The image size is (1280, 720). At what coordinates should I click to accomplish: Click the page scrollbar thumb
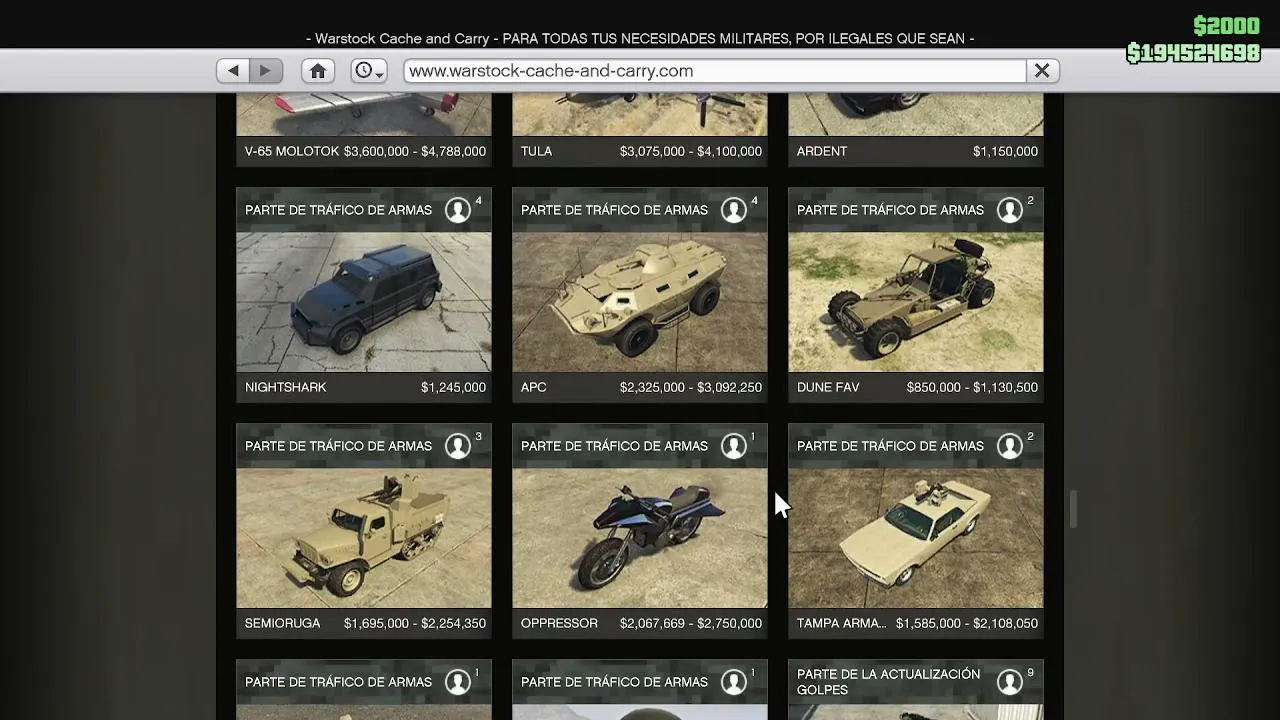1073,509
